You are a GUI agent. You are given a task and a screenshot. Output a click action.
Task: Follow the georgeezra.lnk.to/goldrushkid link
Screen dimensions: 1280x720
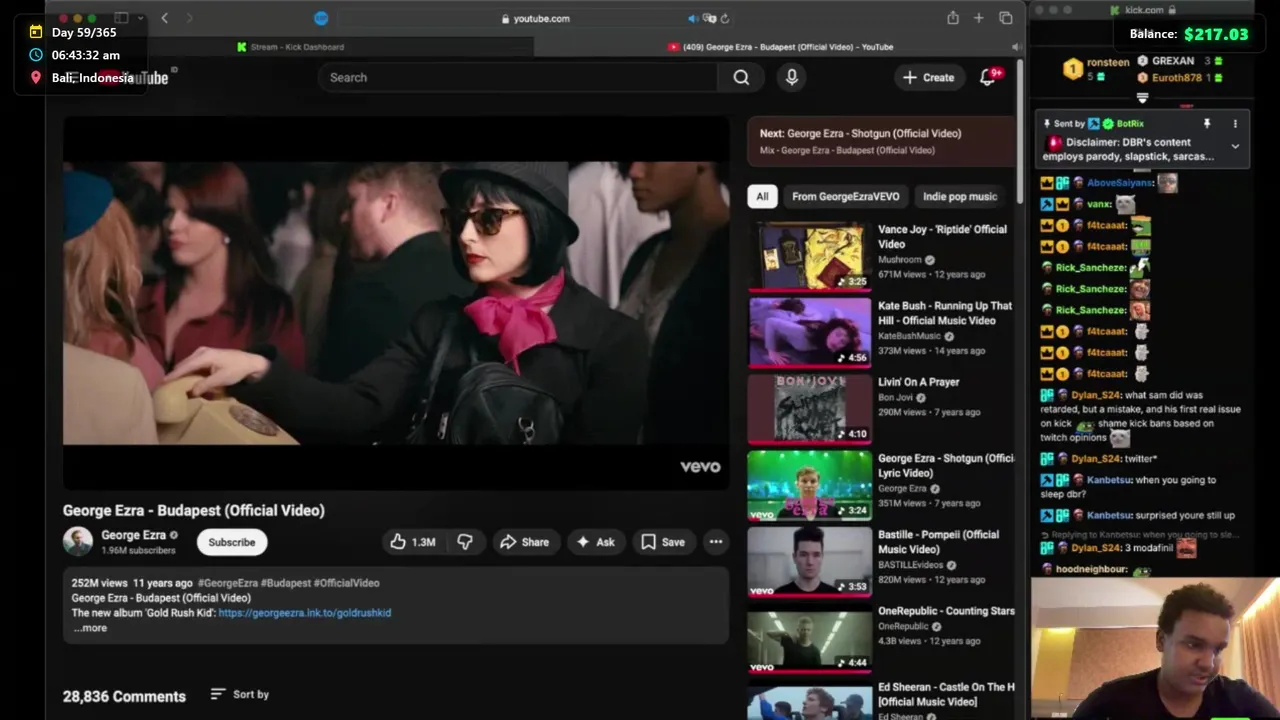click(x=305, y=613)
